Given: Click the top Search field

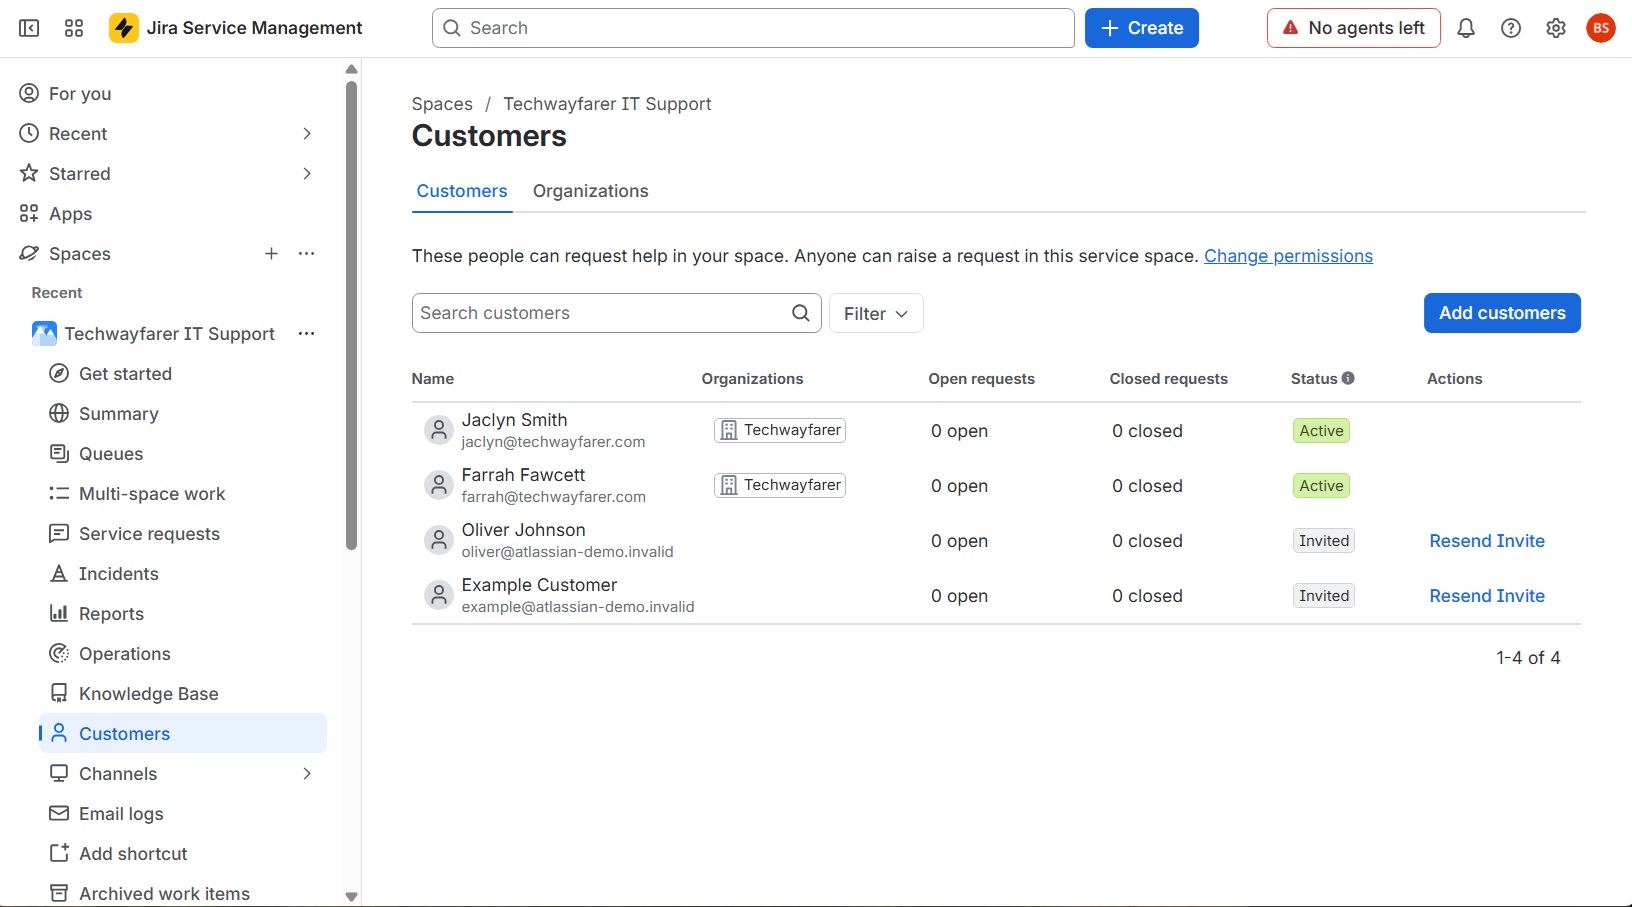Looking at the screenshot, I should click(x=753, y=28).
